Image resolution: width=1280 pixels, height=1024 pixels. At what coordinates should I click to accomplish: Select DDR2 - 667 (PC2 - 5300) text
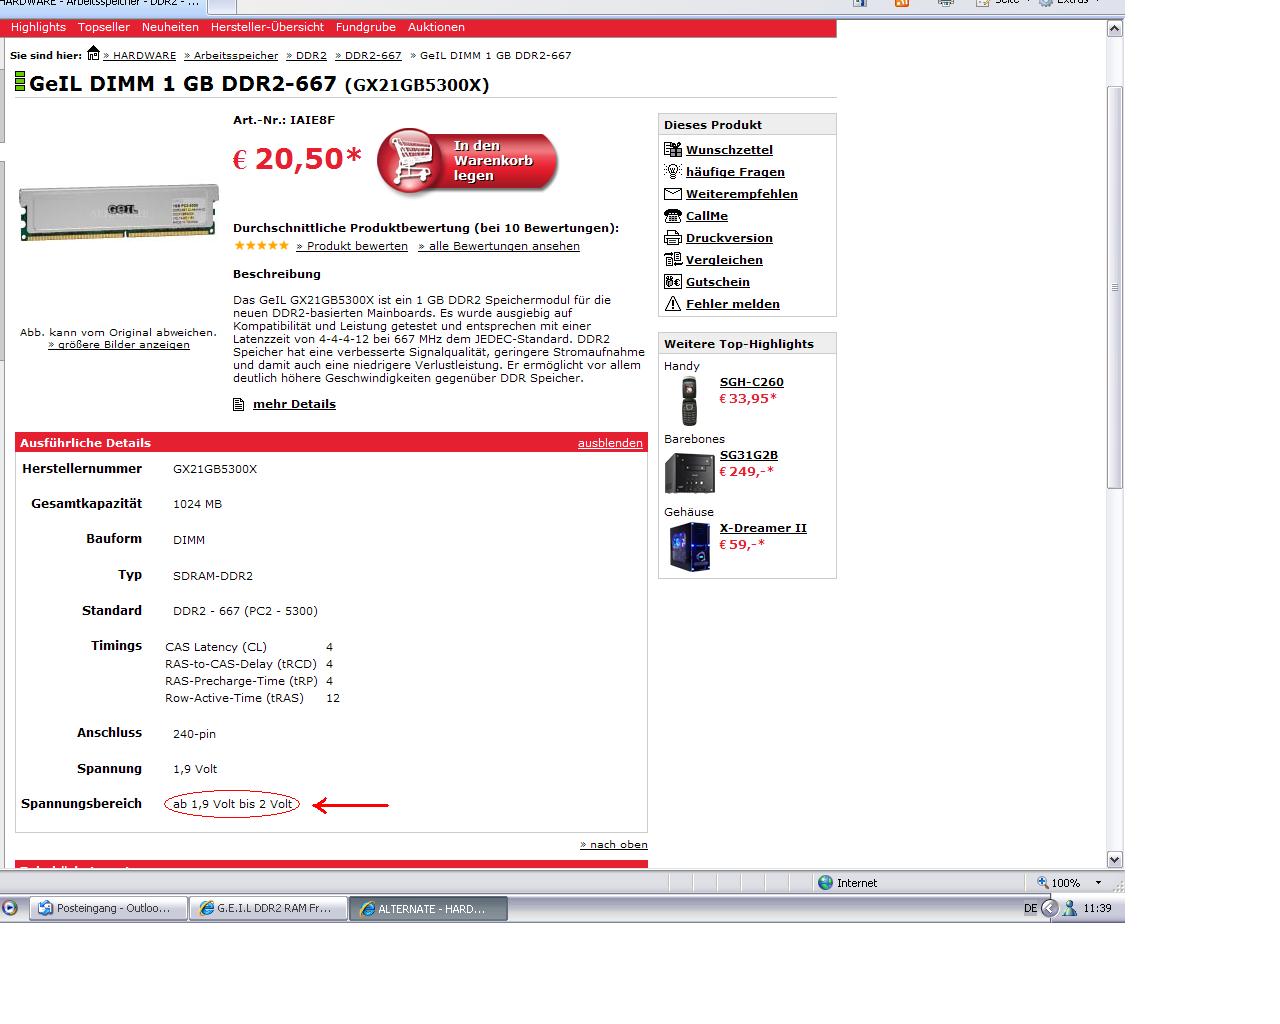245,611
